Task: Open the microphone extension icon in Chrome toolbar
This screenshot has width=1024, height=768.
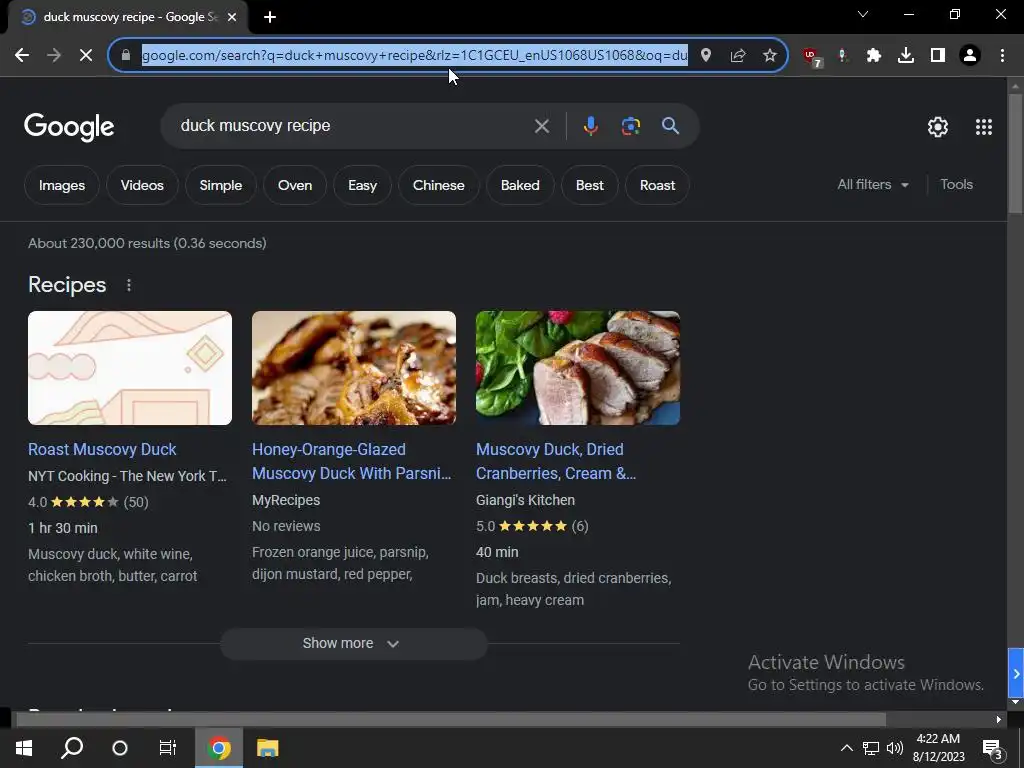Action: click(x=842, y=56)
